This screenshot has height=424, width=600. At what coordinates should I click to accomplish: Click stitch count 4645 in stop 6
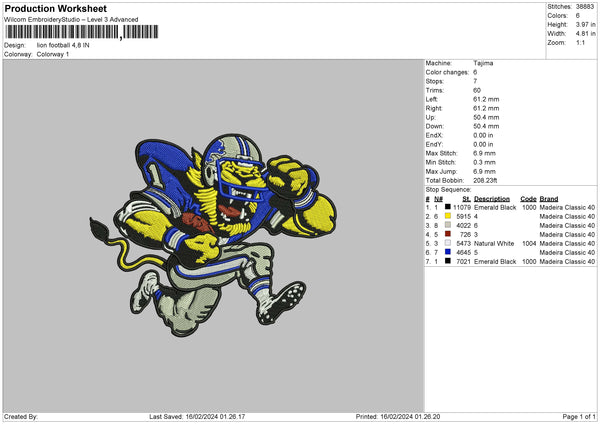(463, 253)
